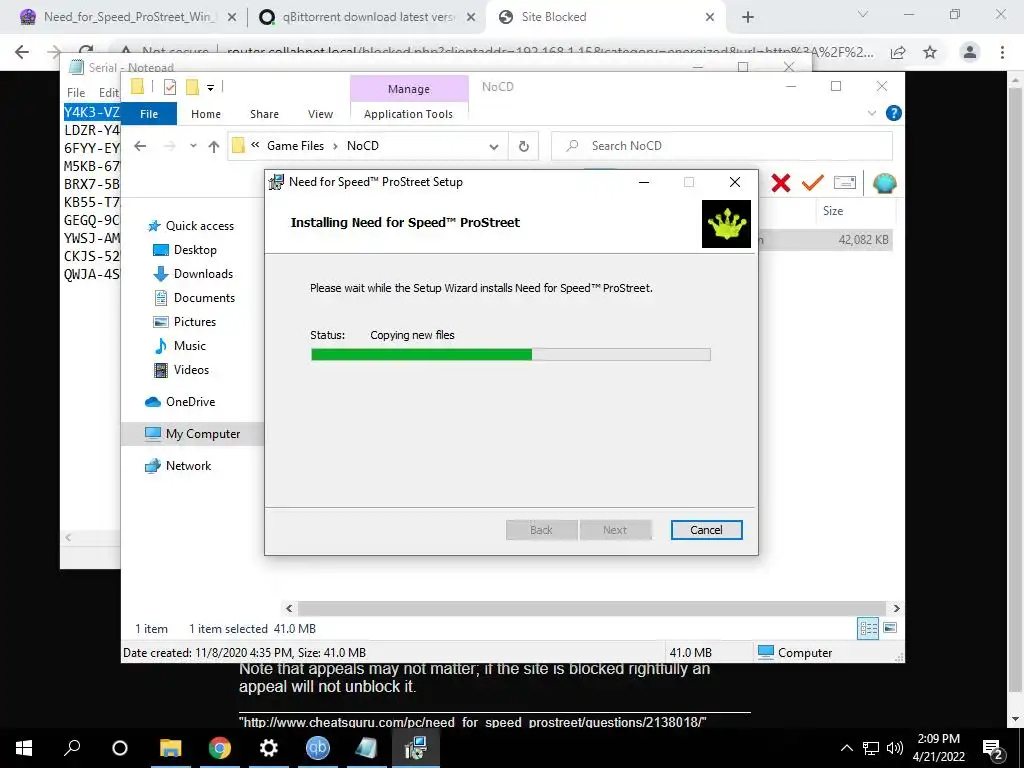
Task: Click quick access toolbar new folder icon
Action: pyautogui.click(x=193, y=87)
